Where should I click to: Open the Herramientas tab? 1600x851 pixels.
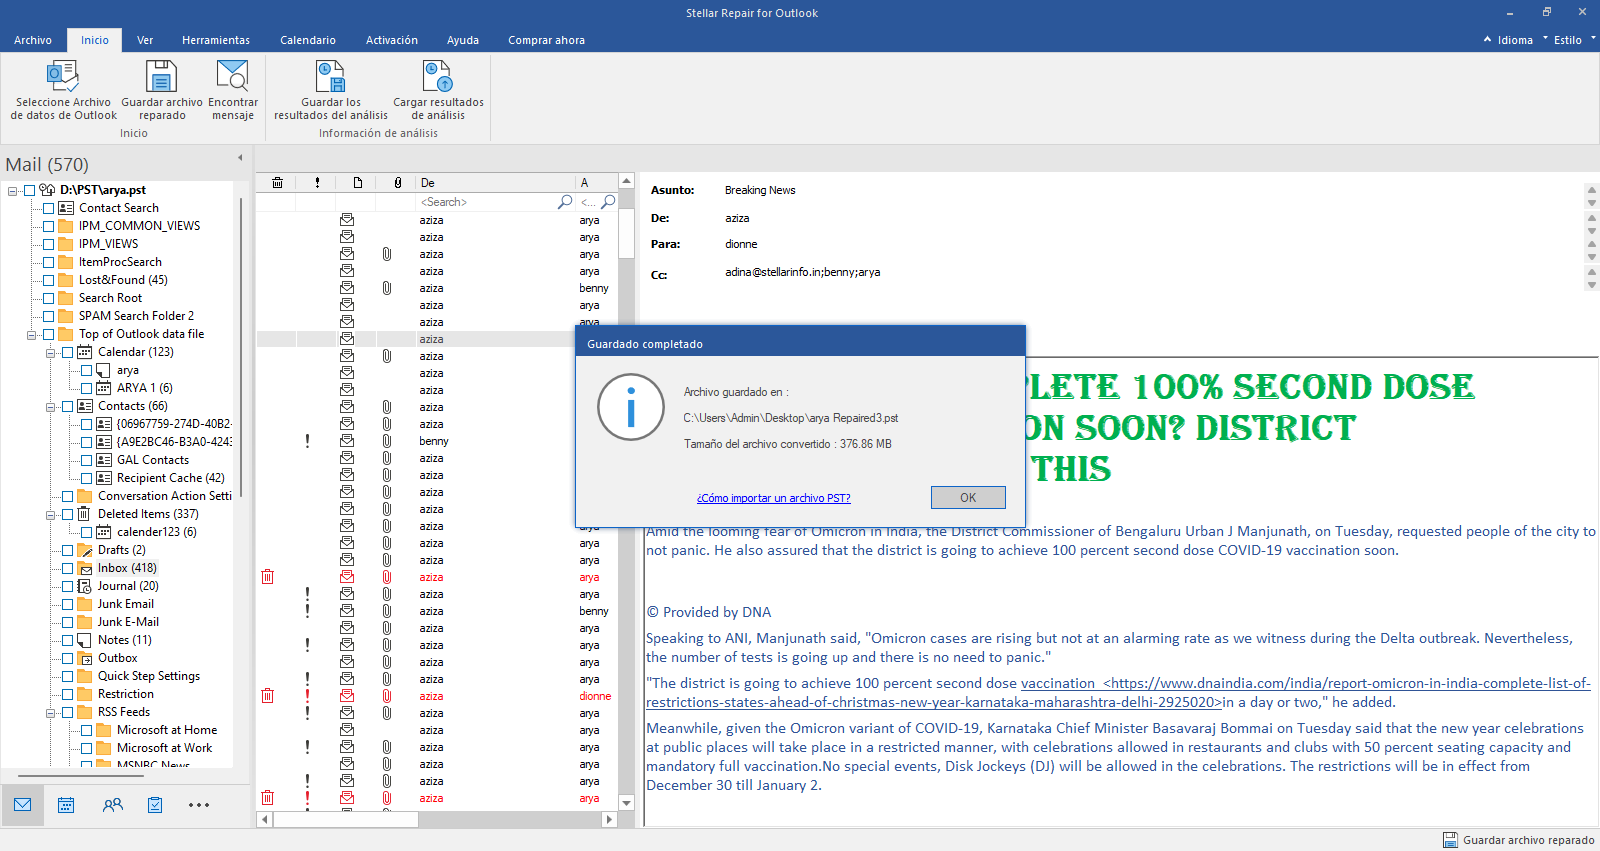click(x=216, y=40)
